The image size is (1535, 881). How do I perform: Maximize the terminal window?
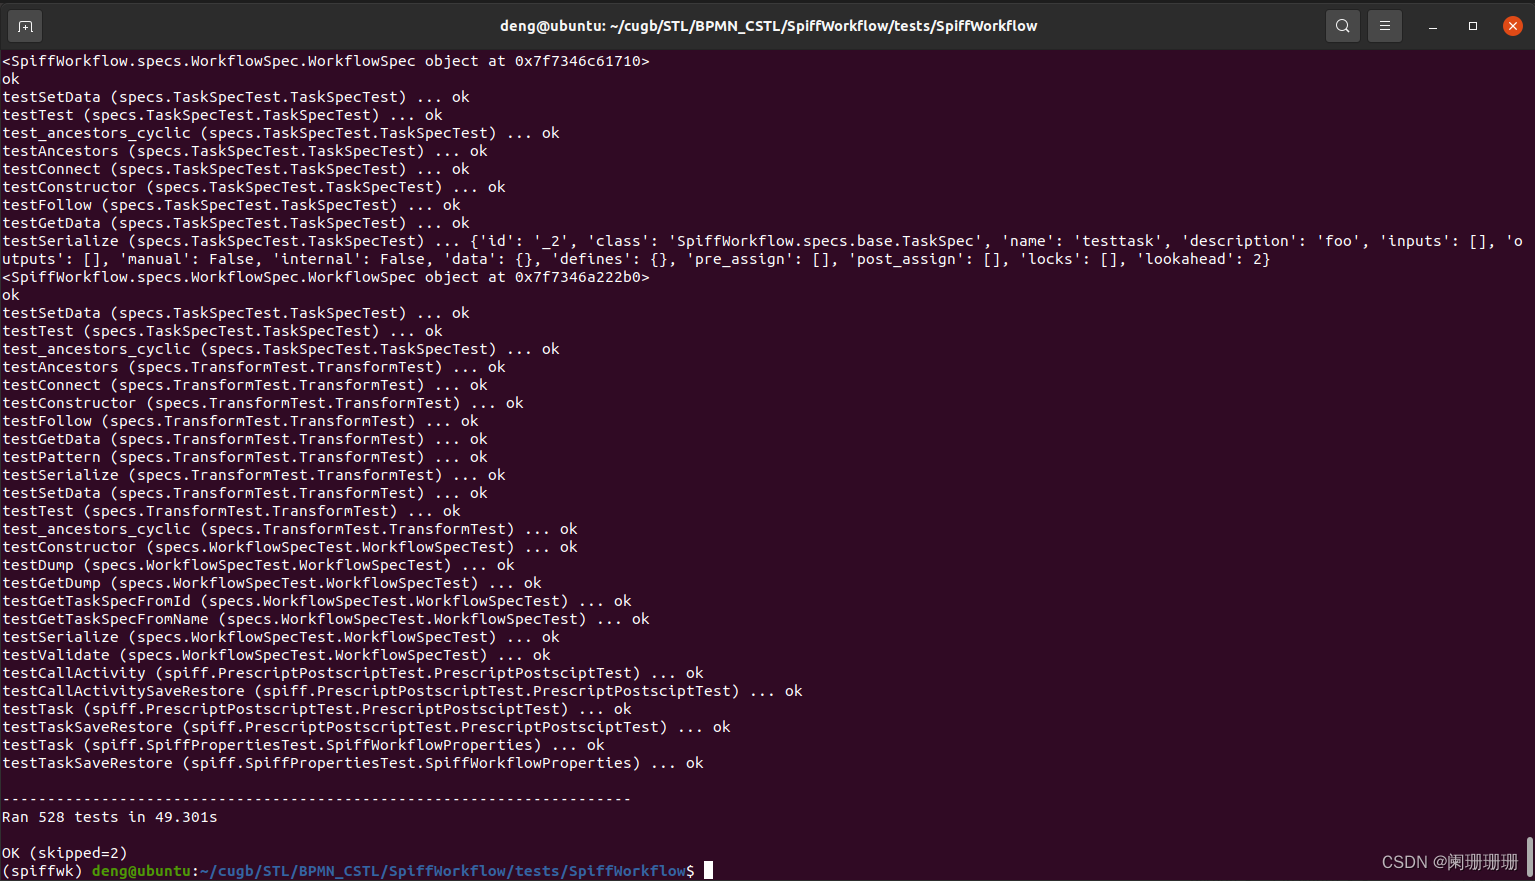[1472, 26]
